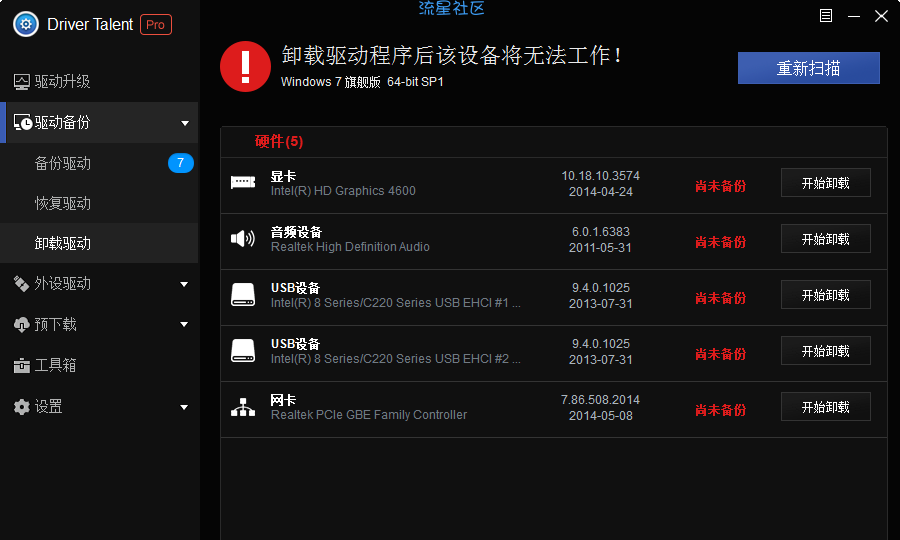Click 开始卸载 for Realtek High Definition Audio
The image size is (900, 540).
click(825, 239)
